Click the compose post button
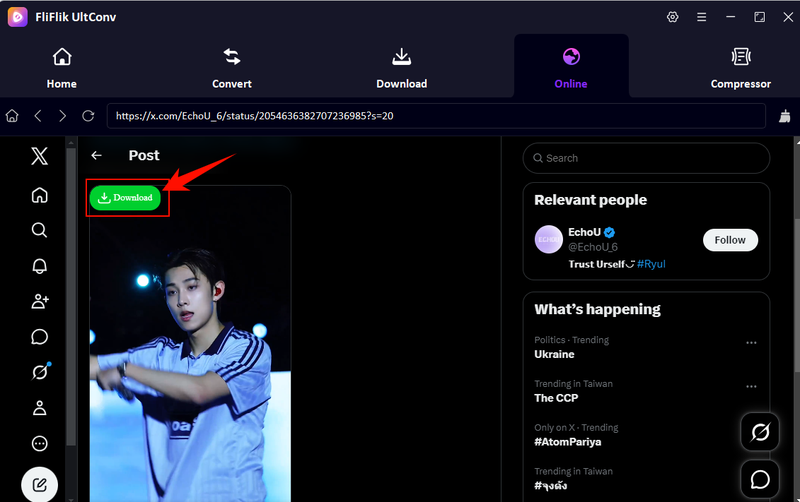Viewport: 800px width, 502px height. (39, 485)
